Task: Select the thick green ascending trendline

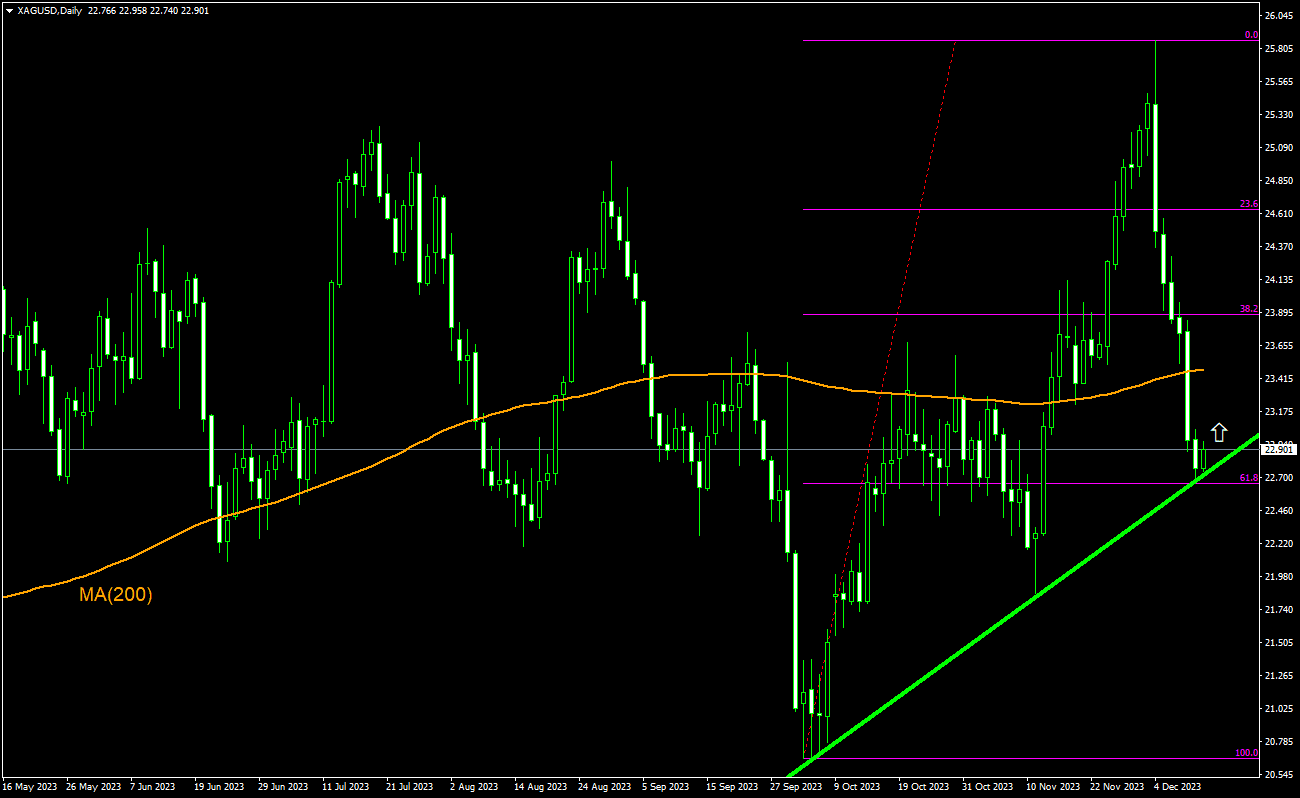Action: 1000,620
